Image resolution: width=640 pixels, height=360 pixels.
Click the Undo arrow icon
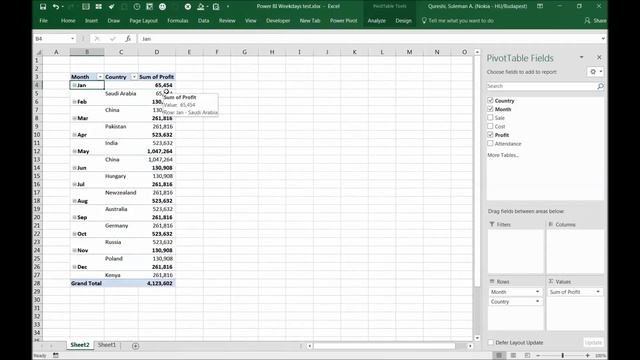56,7
